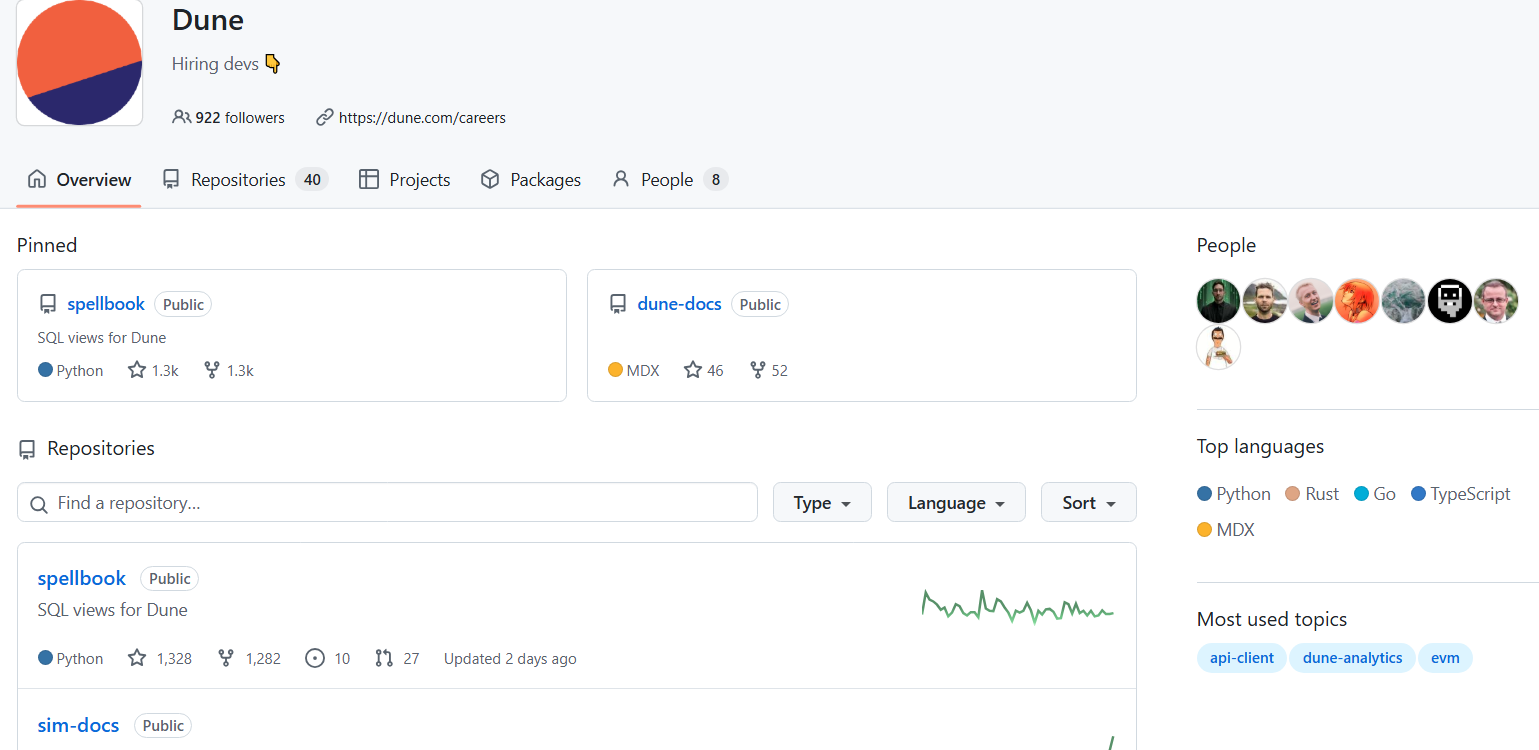The image size is (1539, 750).
Task: Open pull requests icon showing 27
Action: 384,658
